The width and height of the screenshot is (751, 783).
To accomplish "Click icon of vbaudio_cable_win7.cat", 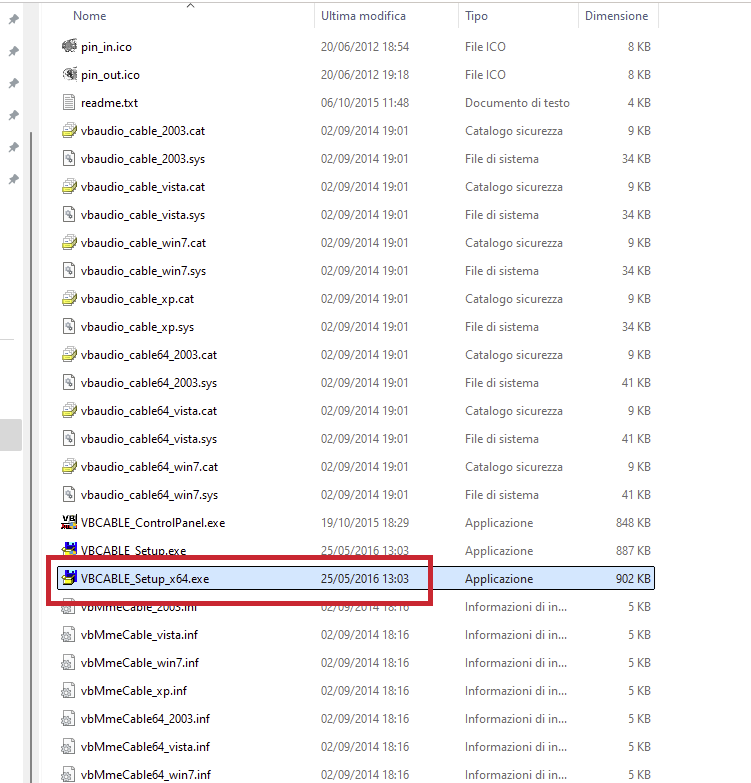I will (69, 242).
